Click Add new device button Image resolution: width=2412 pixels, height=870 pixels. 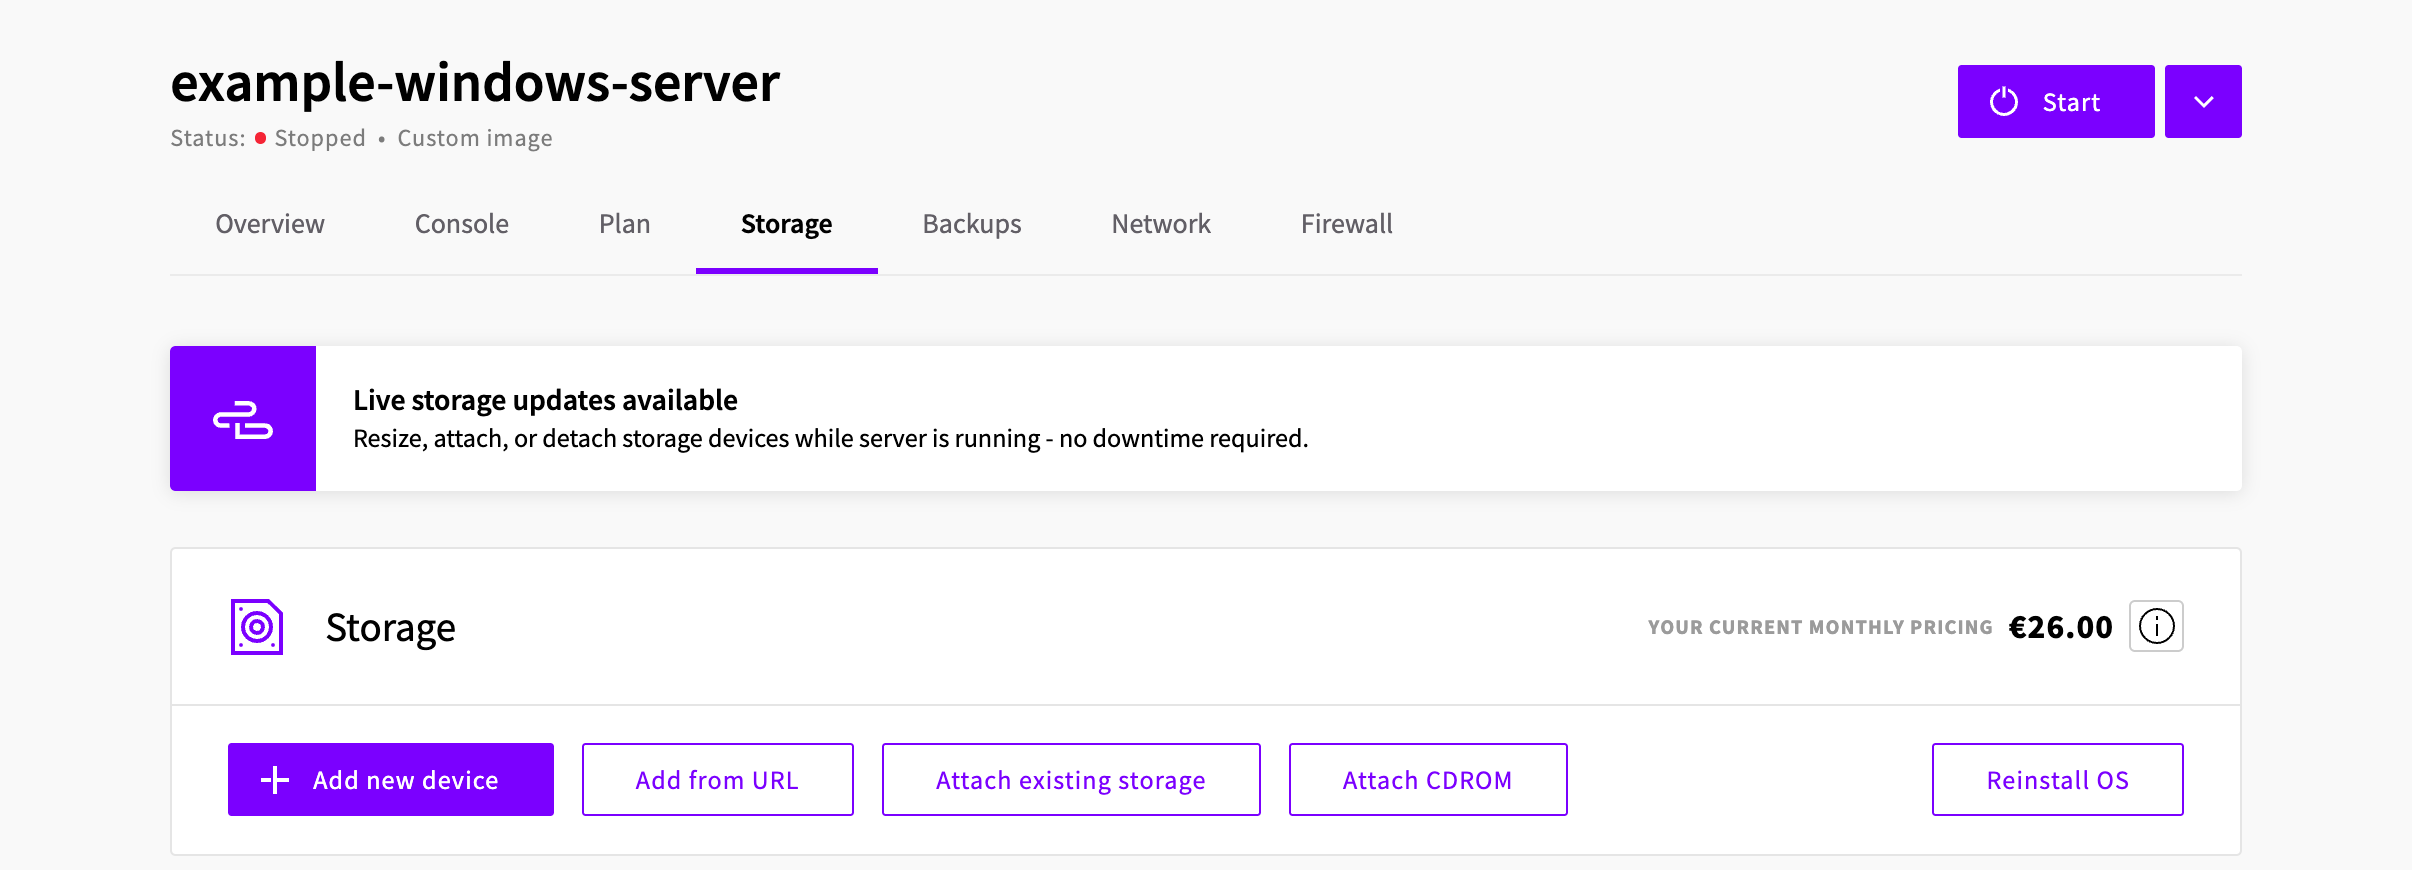click(391, 780)
